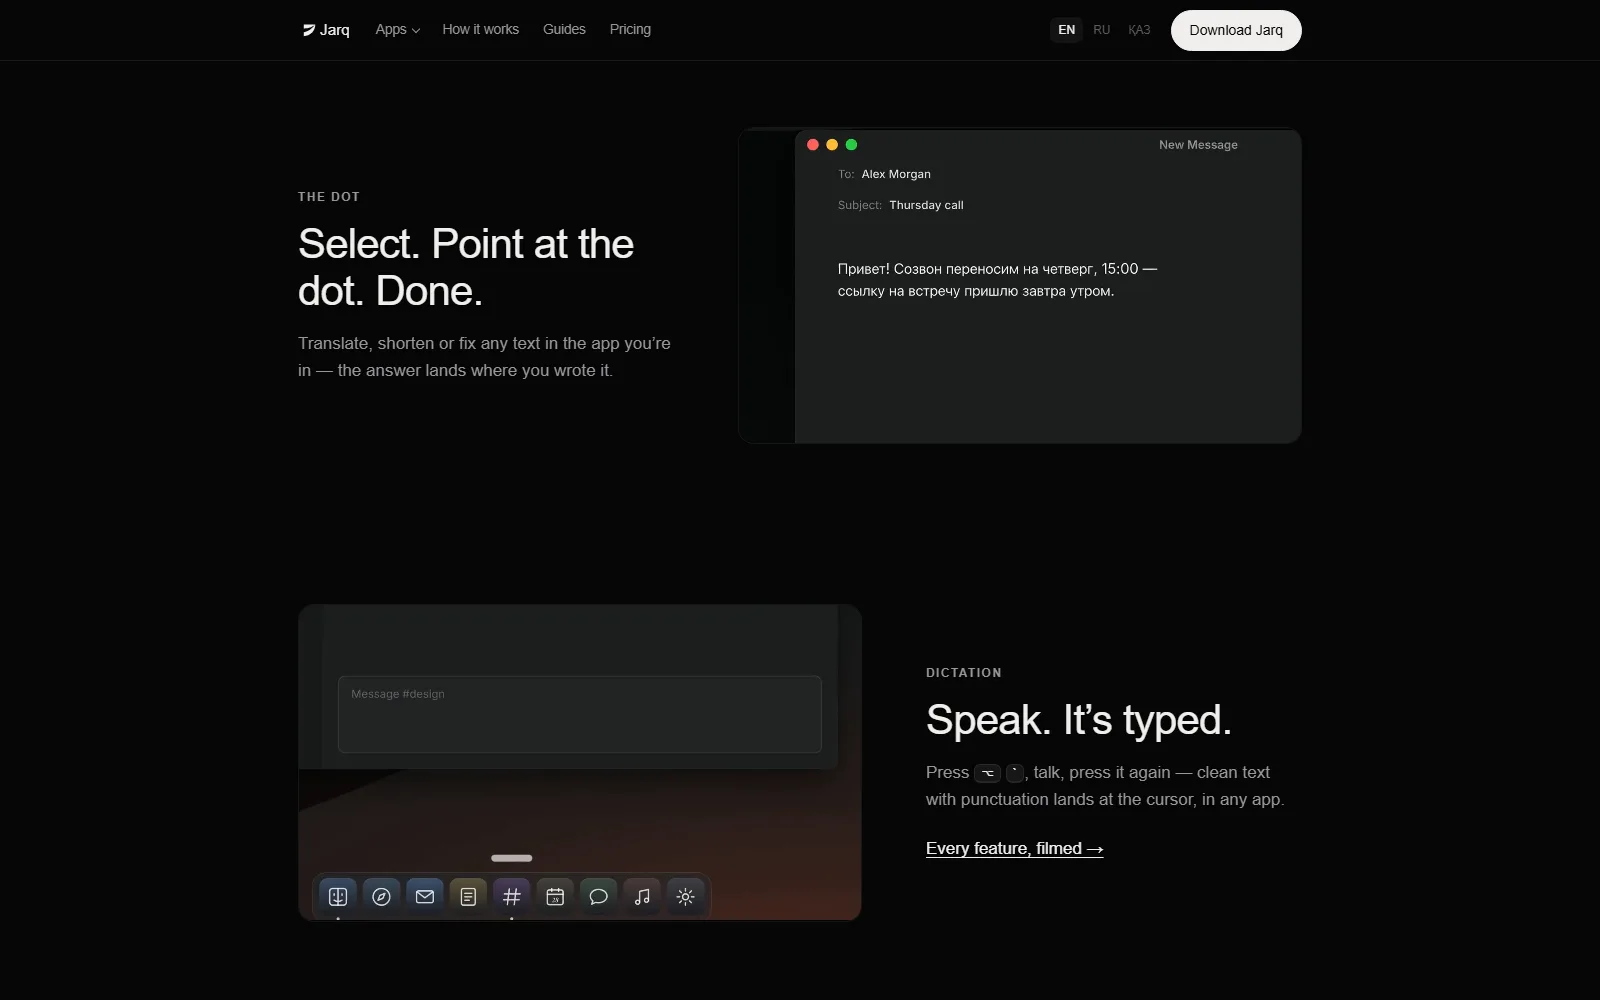Open the Safari compass icon in the dock
The image size is (1600, 1000).
(381, 897)
